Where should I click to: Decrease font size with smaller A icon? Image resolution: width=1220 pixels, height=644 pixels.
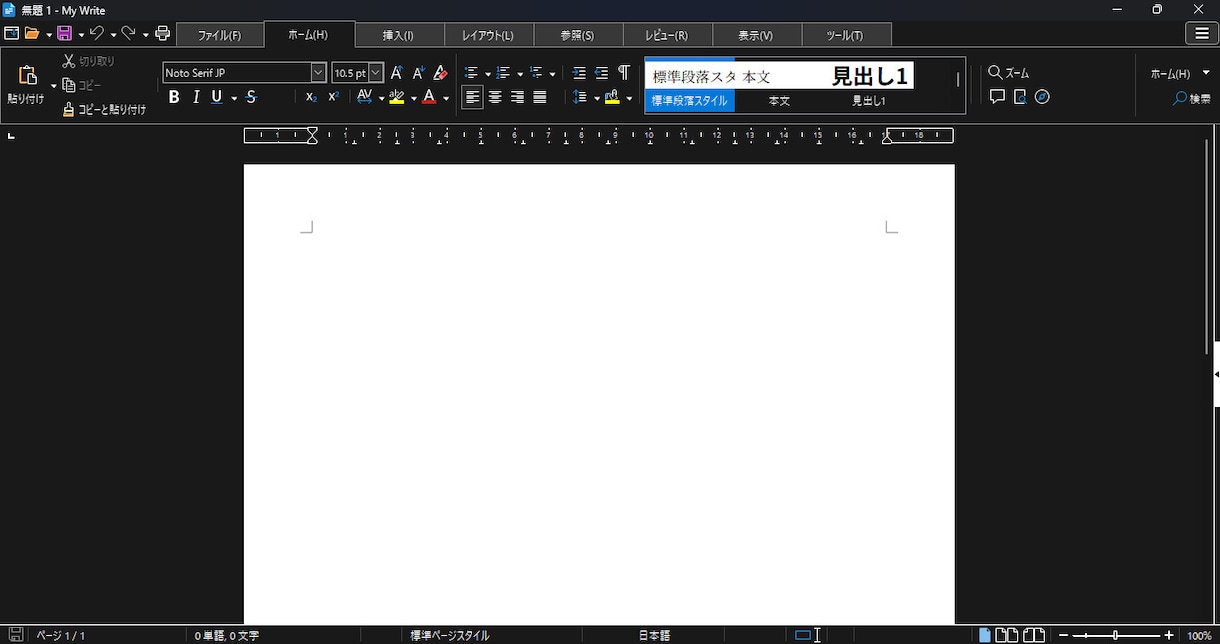click(418, 73)
